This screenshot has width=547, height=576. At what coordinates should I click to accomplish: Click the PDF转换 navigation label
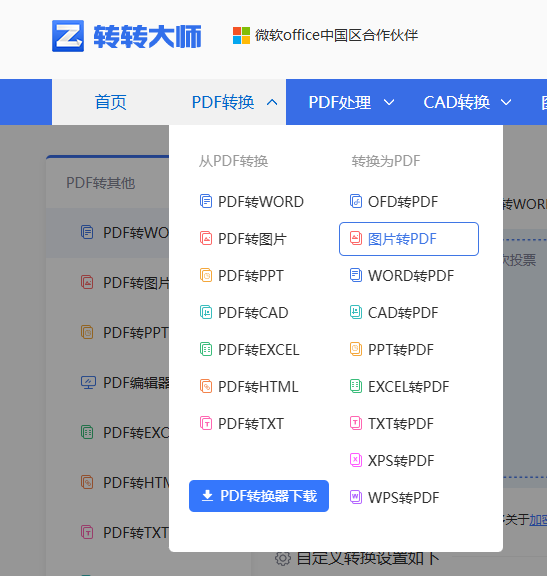(223, 102)
